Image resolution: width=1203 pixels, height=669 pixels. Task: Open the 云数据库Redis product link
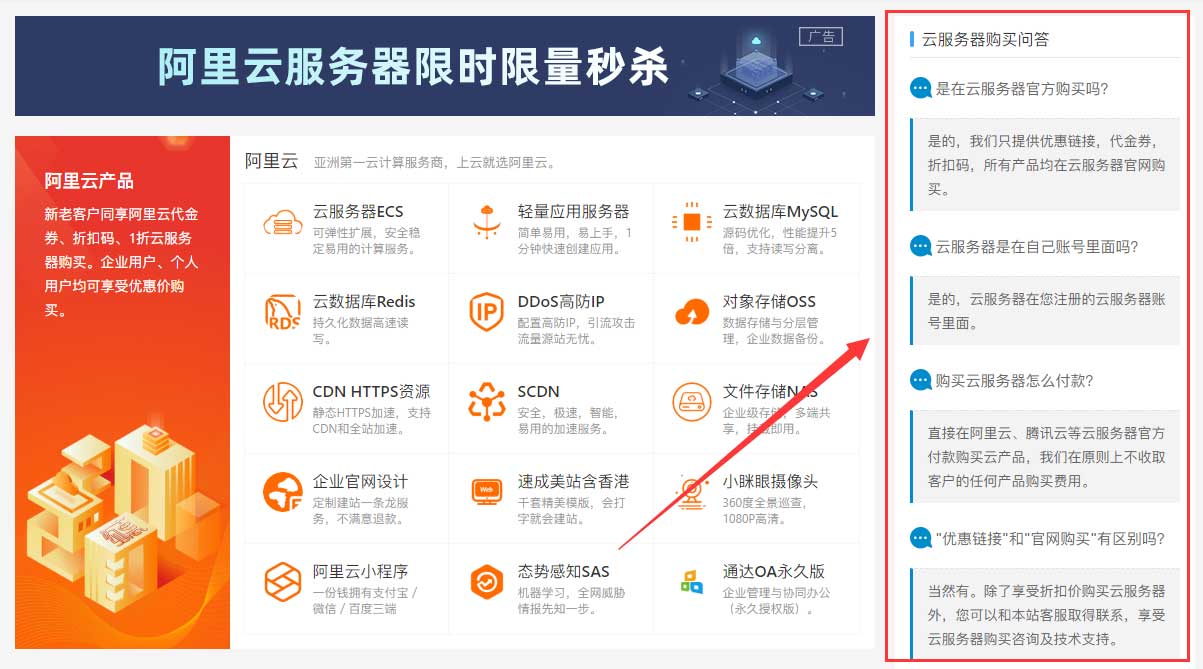(364, 302)
